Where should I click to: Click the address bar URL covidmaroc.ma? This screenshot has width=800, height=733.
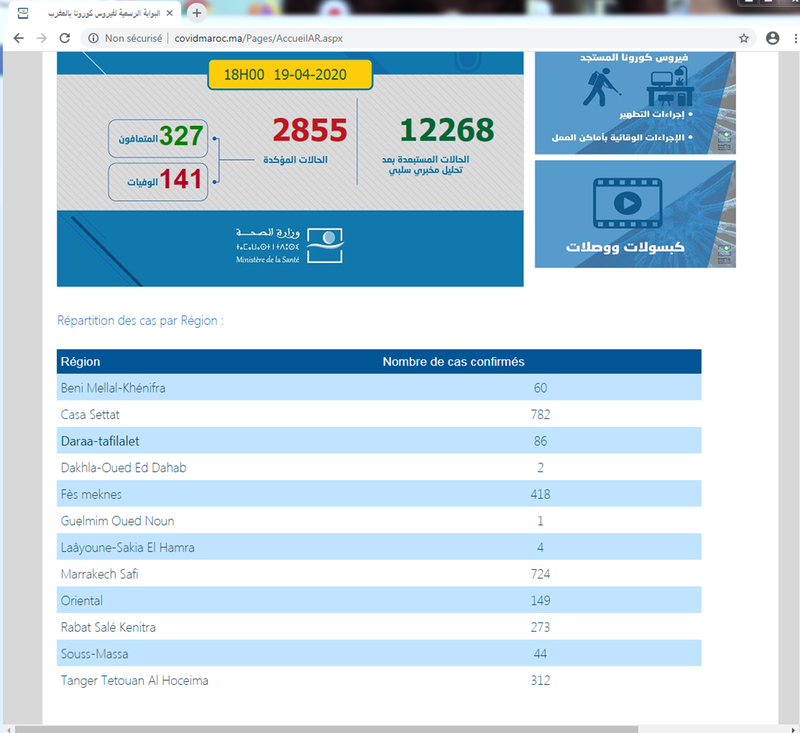click(x=256, y=38)
